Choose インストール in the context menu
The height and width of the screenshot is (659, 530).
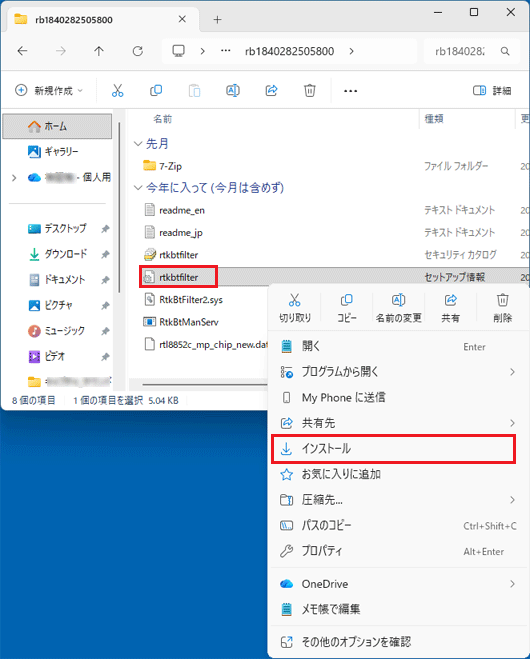(393, 449)
